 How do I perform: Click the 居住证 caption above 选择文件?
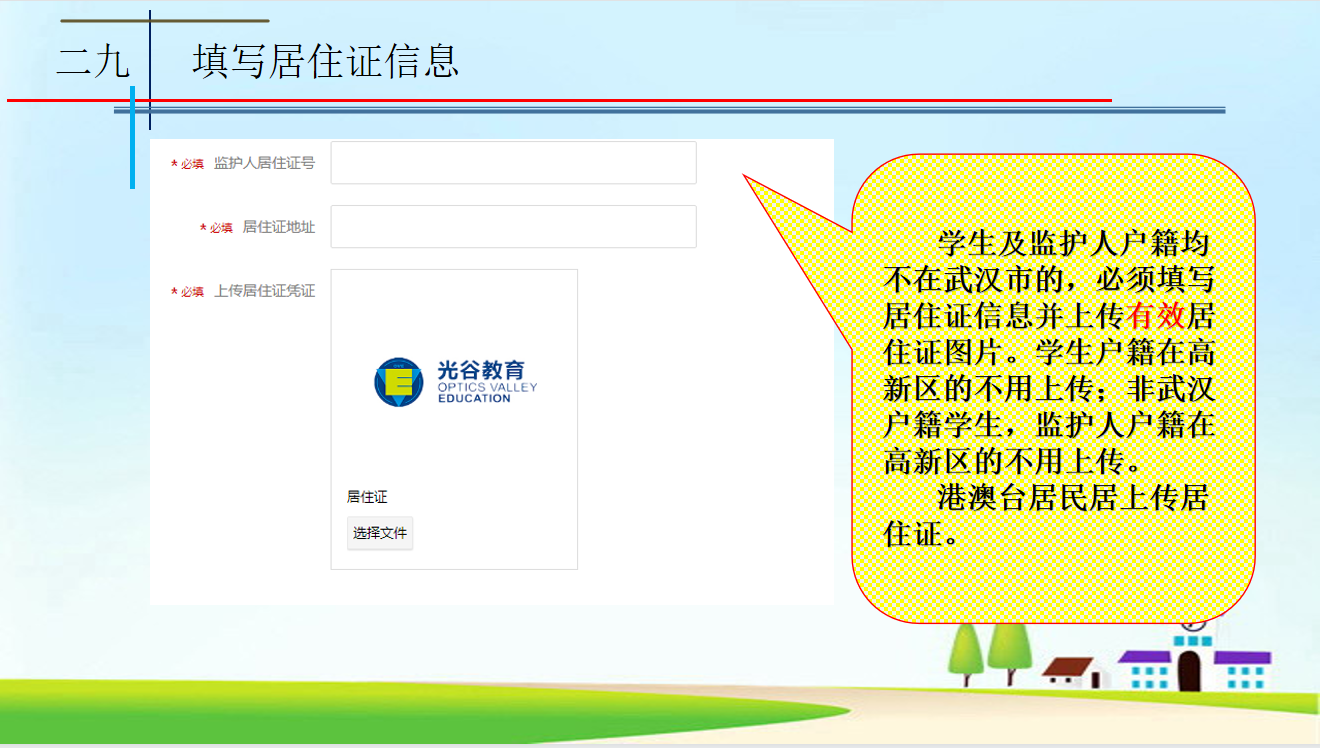367,497
